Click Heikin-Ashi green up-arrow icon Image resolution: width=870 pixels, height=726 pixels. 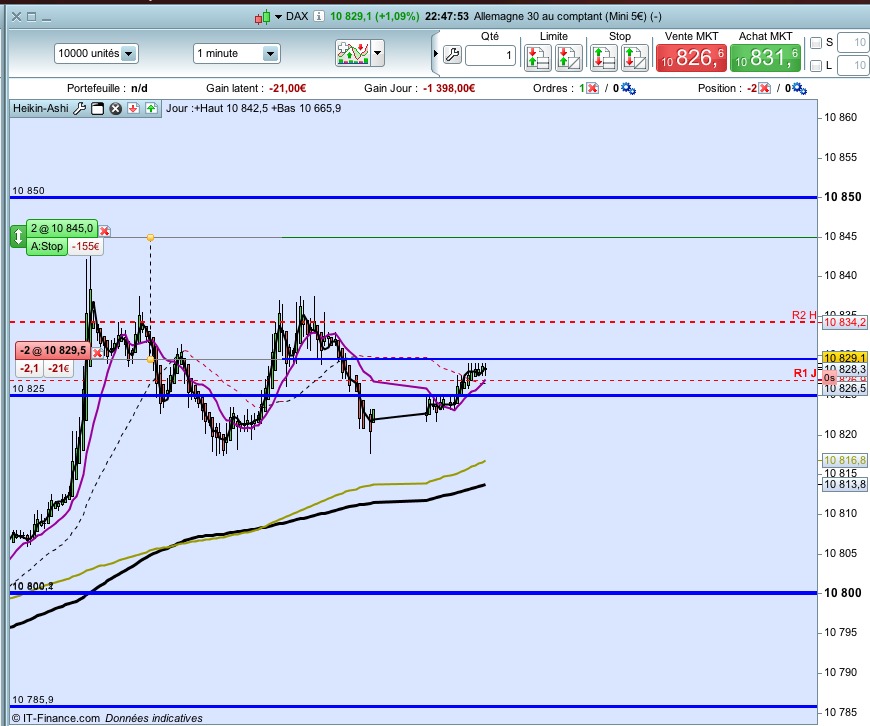pyautogui.click(x=151, y=108)
